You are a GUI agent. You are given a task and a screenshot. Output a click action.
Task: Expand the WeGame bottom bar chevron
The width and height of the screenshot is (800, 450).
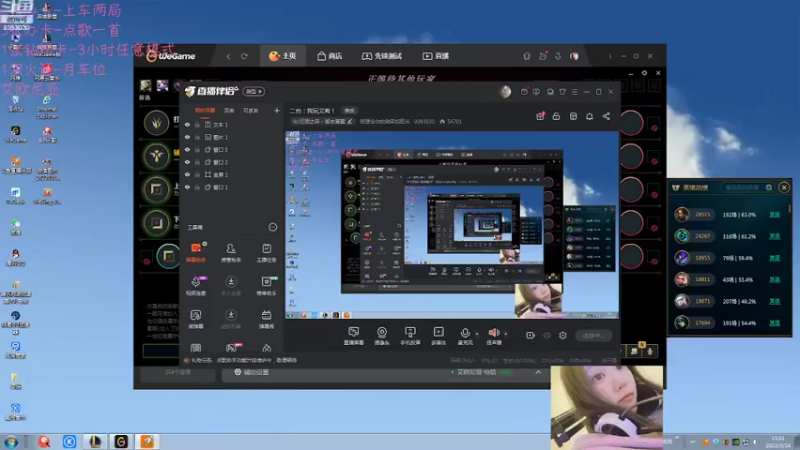[x=538, y=372]
